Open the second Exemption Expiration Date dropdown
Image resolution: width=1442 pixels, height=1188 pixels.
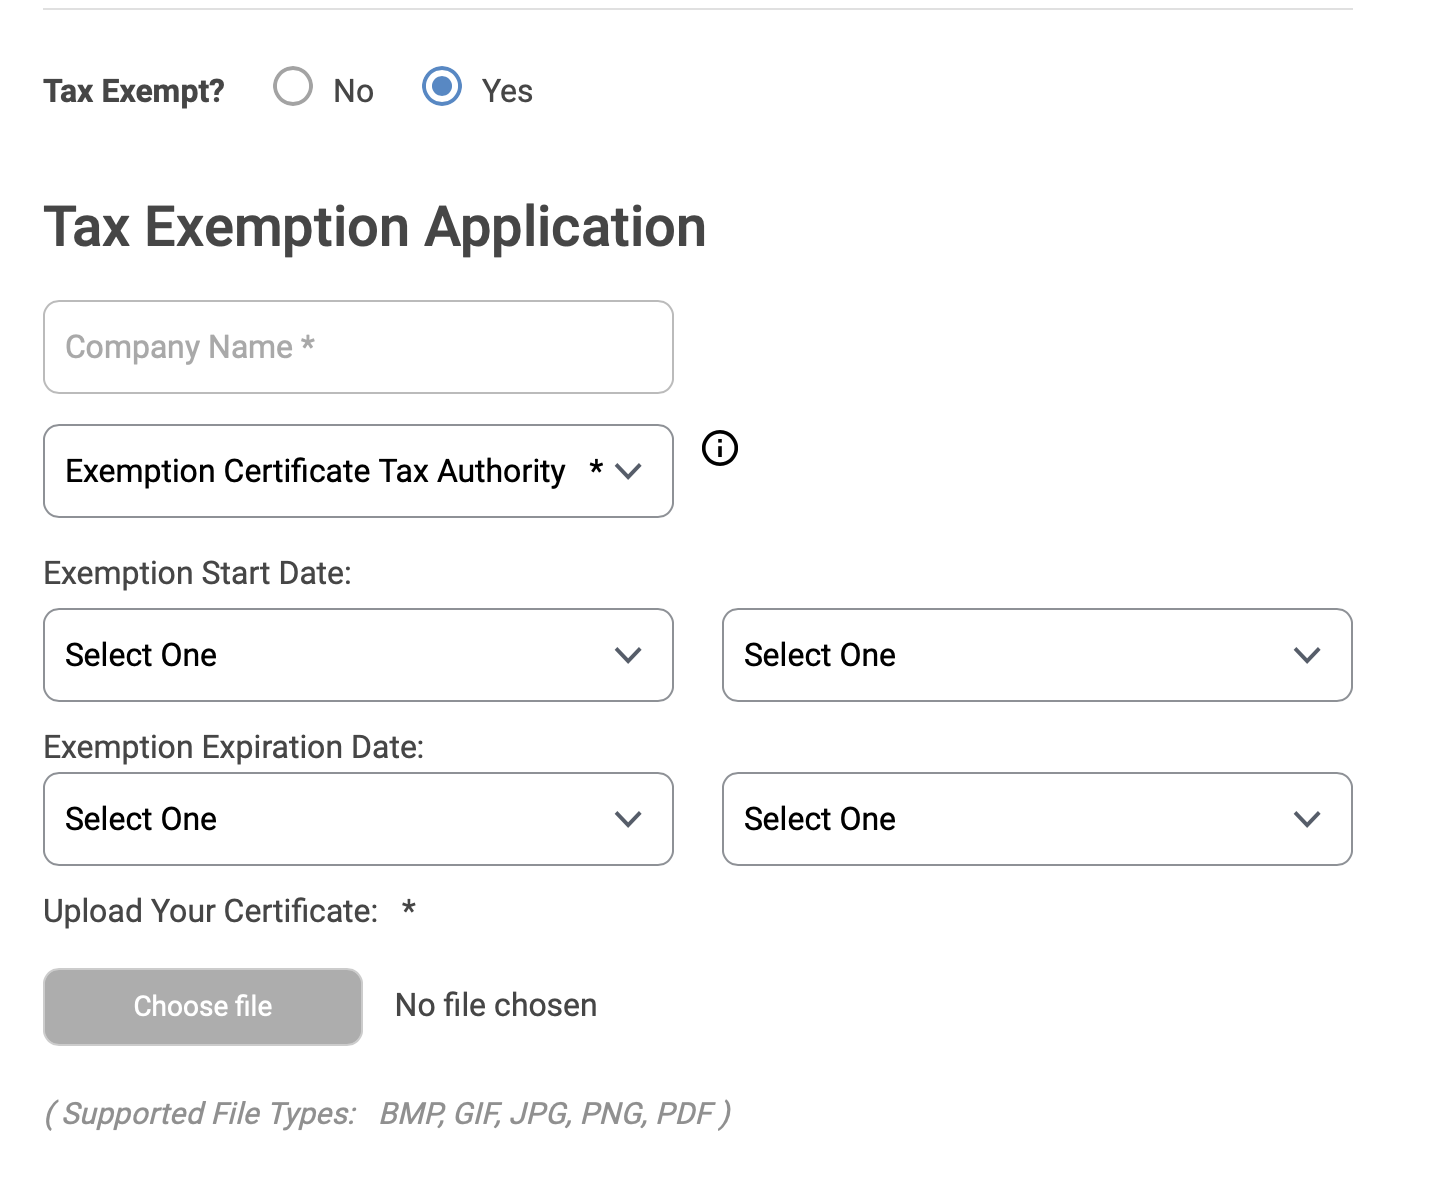click(x=1037, y=819)
